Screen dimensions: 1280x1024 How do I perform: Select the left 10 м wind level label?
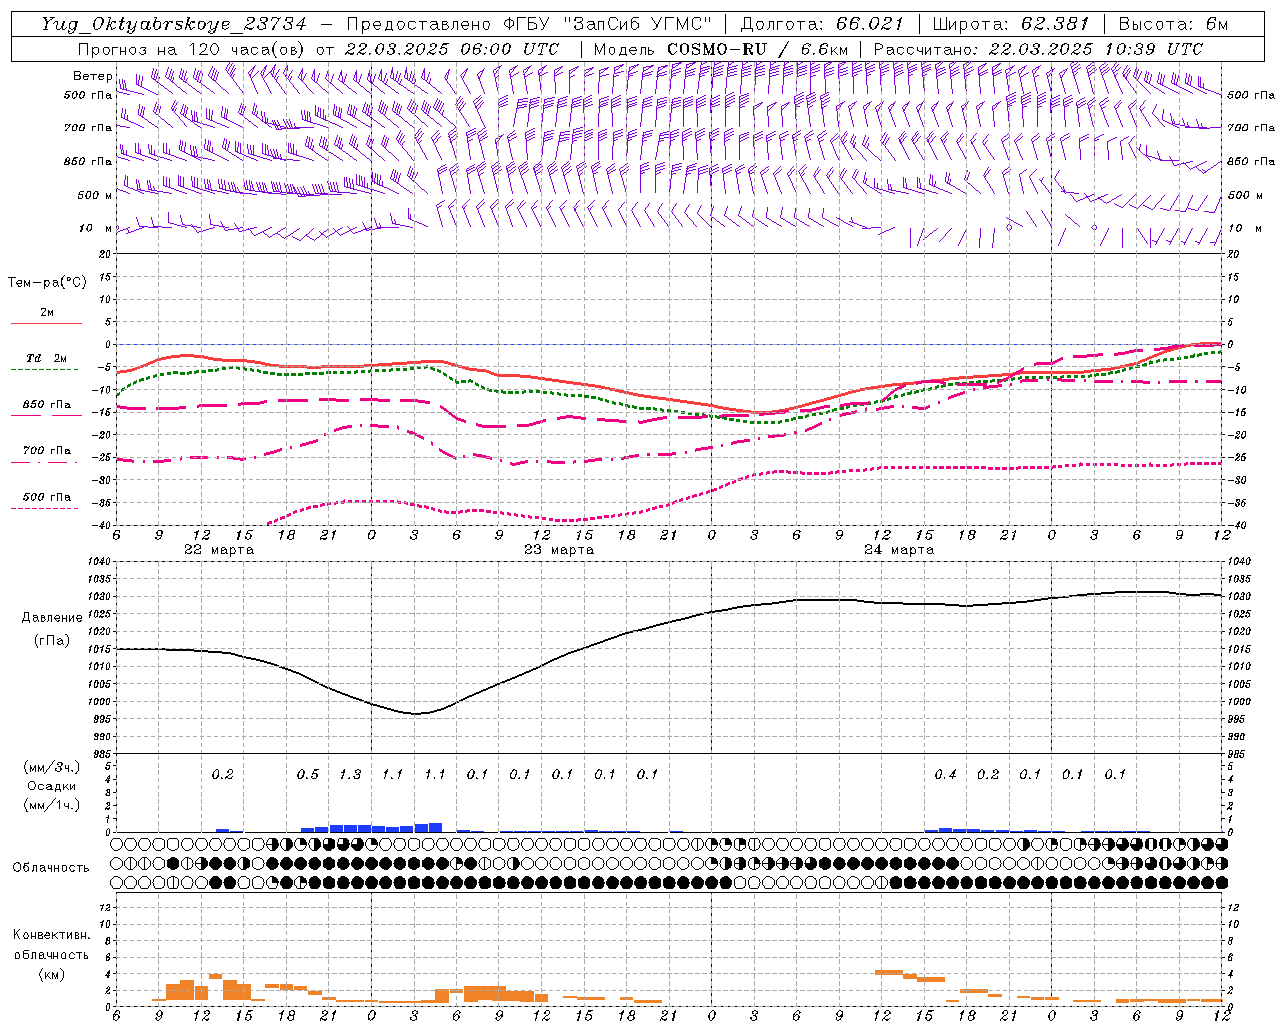coord(96,228)
